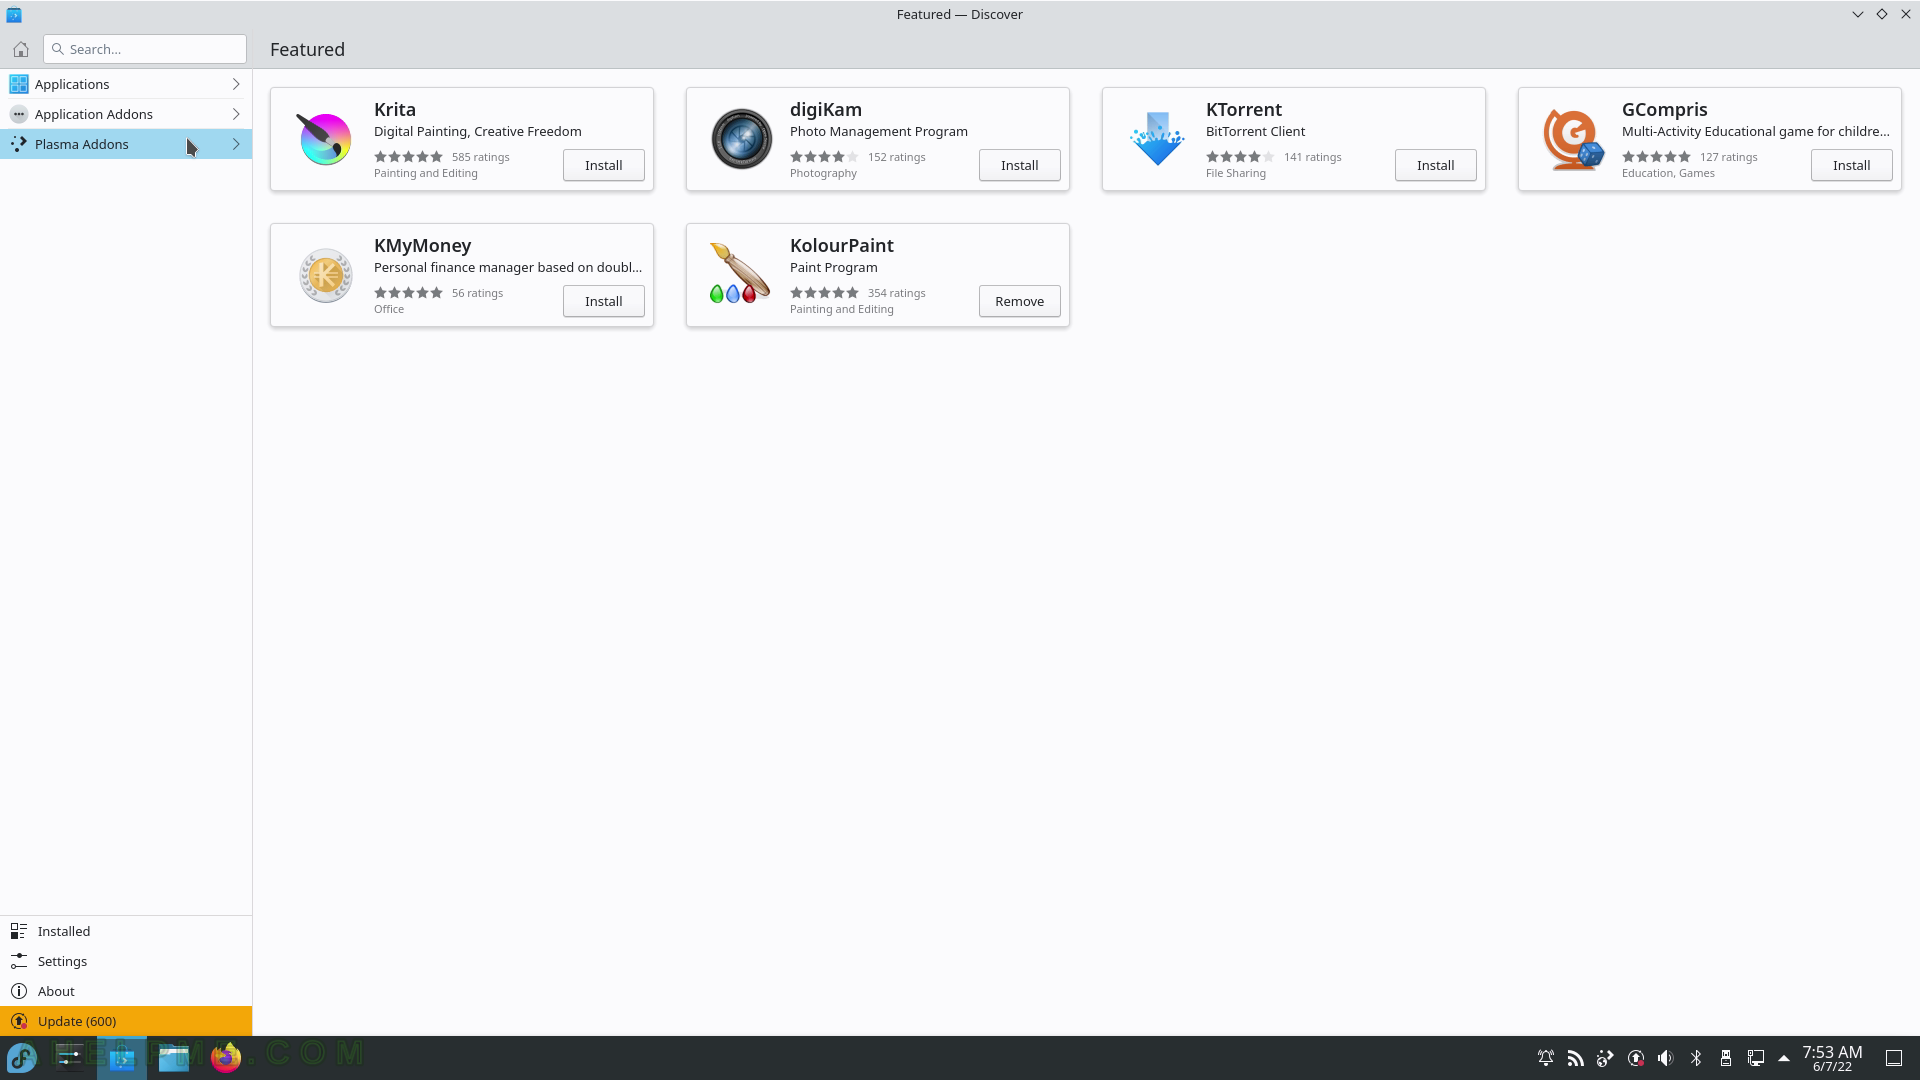
Task: Open Discover Settings page
Action: pos(126,961)
